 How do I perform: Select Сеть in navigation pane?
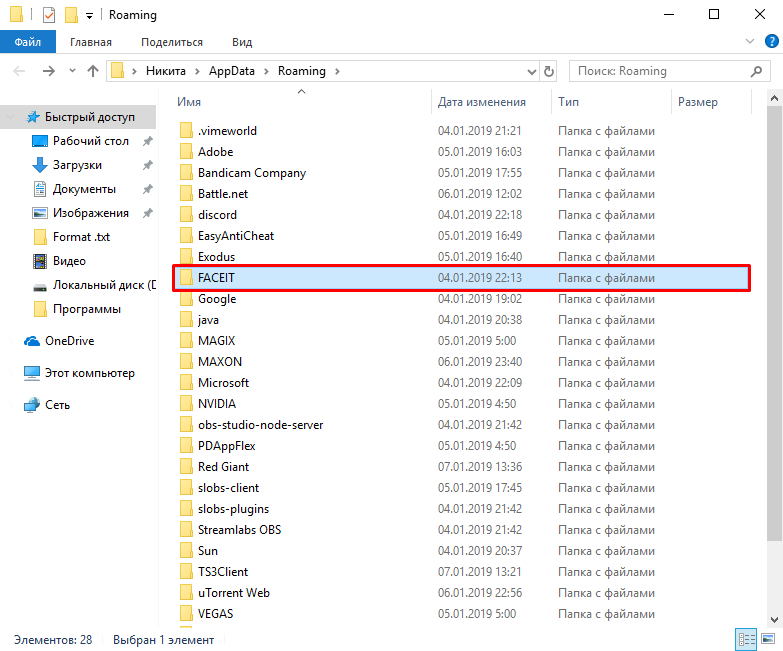[x=57, y=405]
